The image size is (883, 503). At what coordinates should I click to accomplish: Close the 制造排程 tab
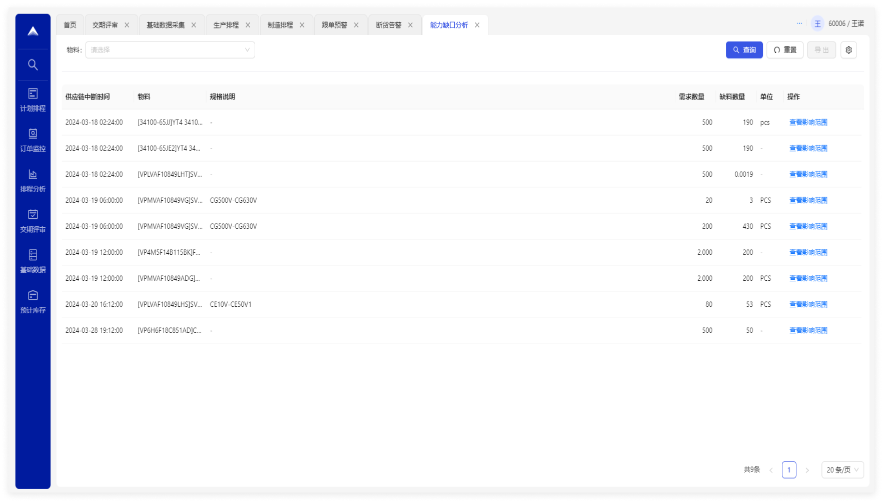click(302, 25)
